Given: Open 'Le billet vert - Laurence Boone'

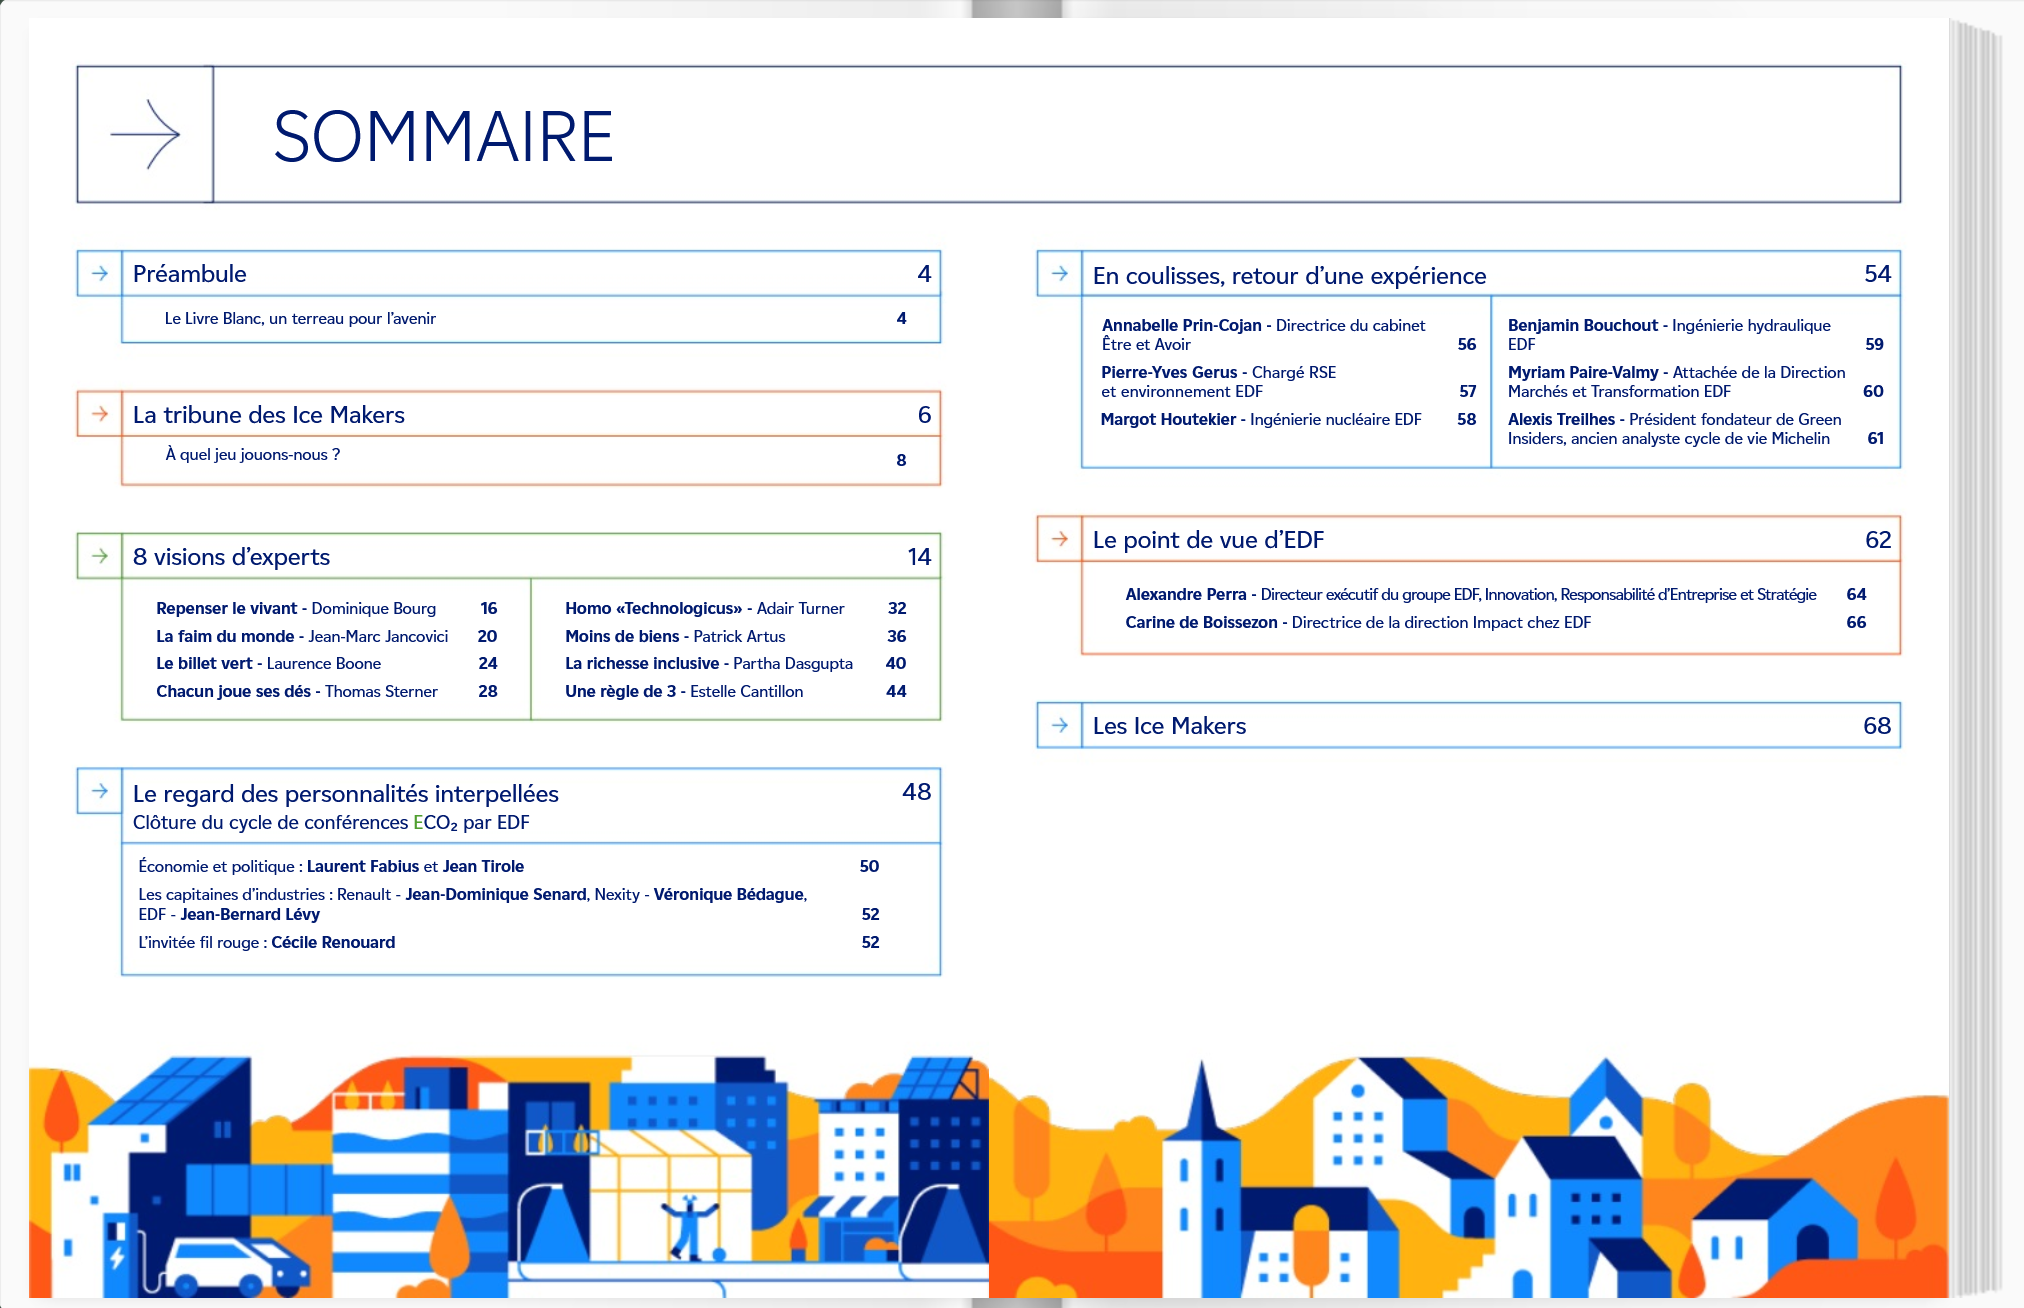Looking at the screenshot, I should click(x=268, y=663).
